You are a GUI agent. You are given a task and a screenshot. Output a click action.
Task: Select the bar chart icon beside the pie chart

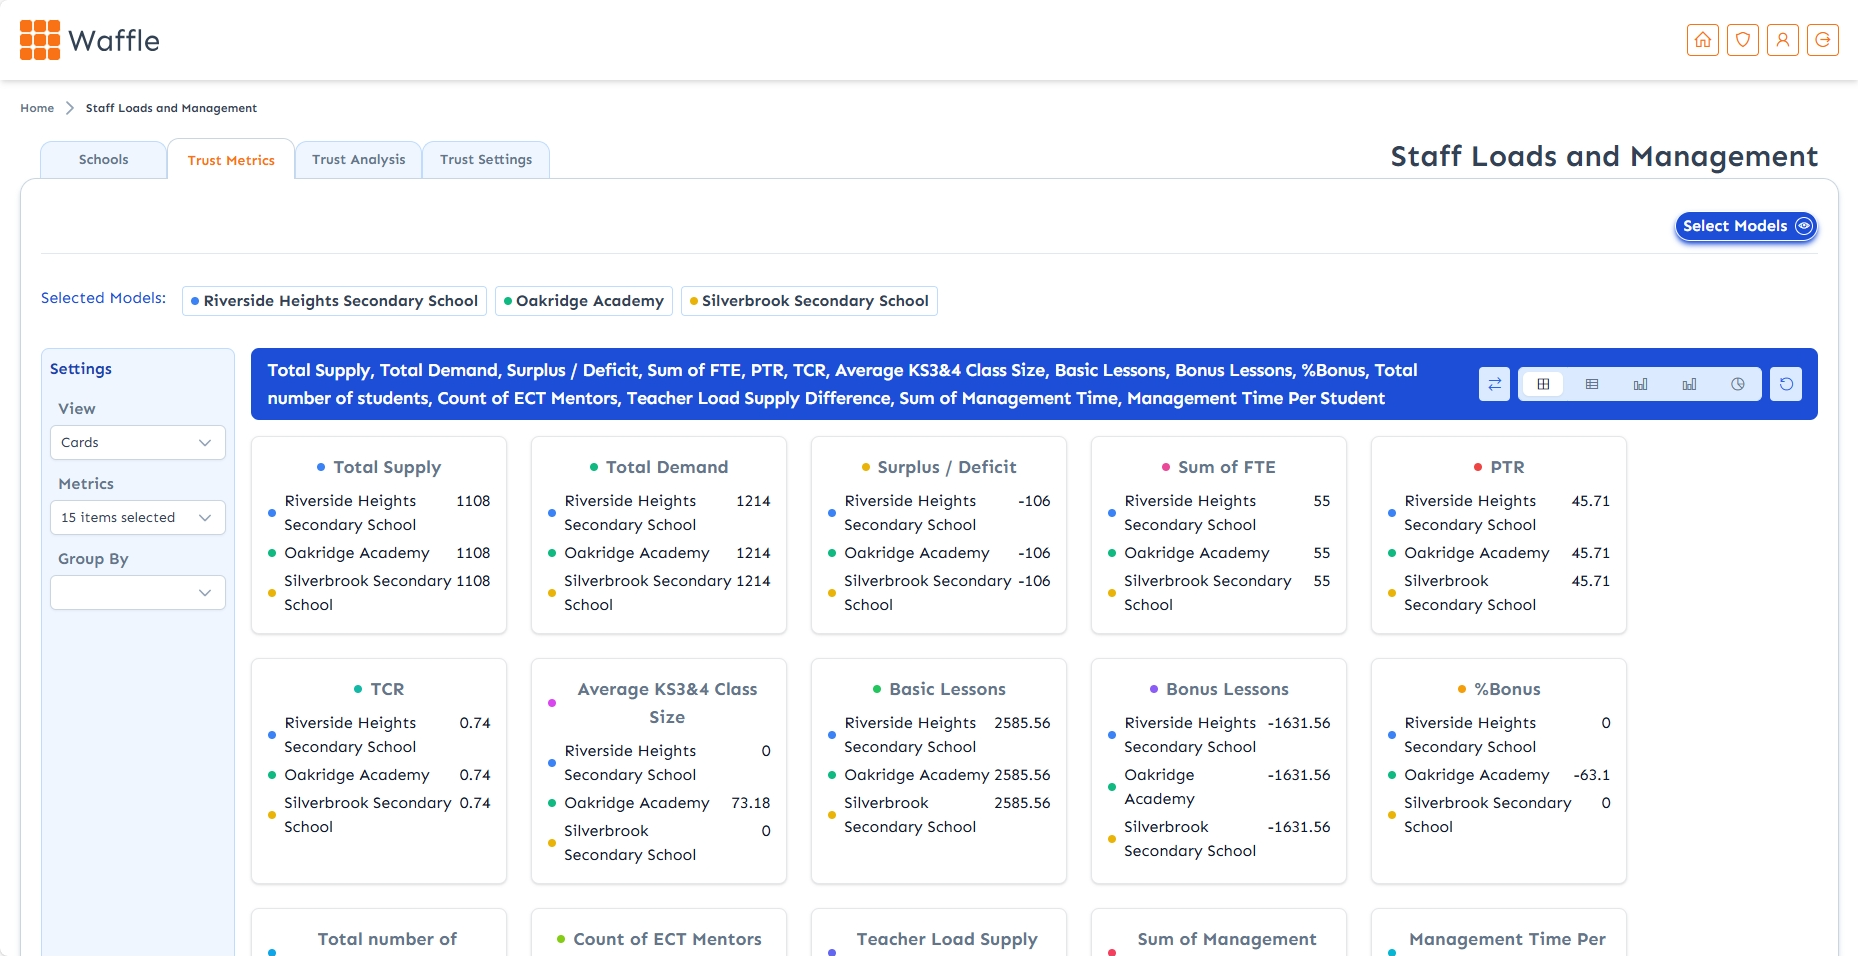tap(1689, 384)
